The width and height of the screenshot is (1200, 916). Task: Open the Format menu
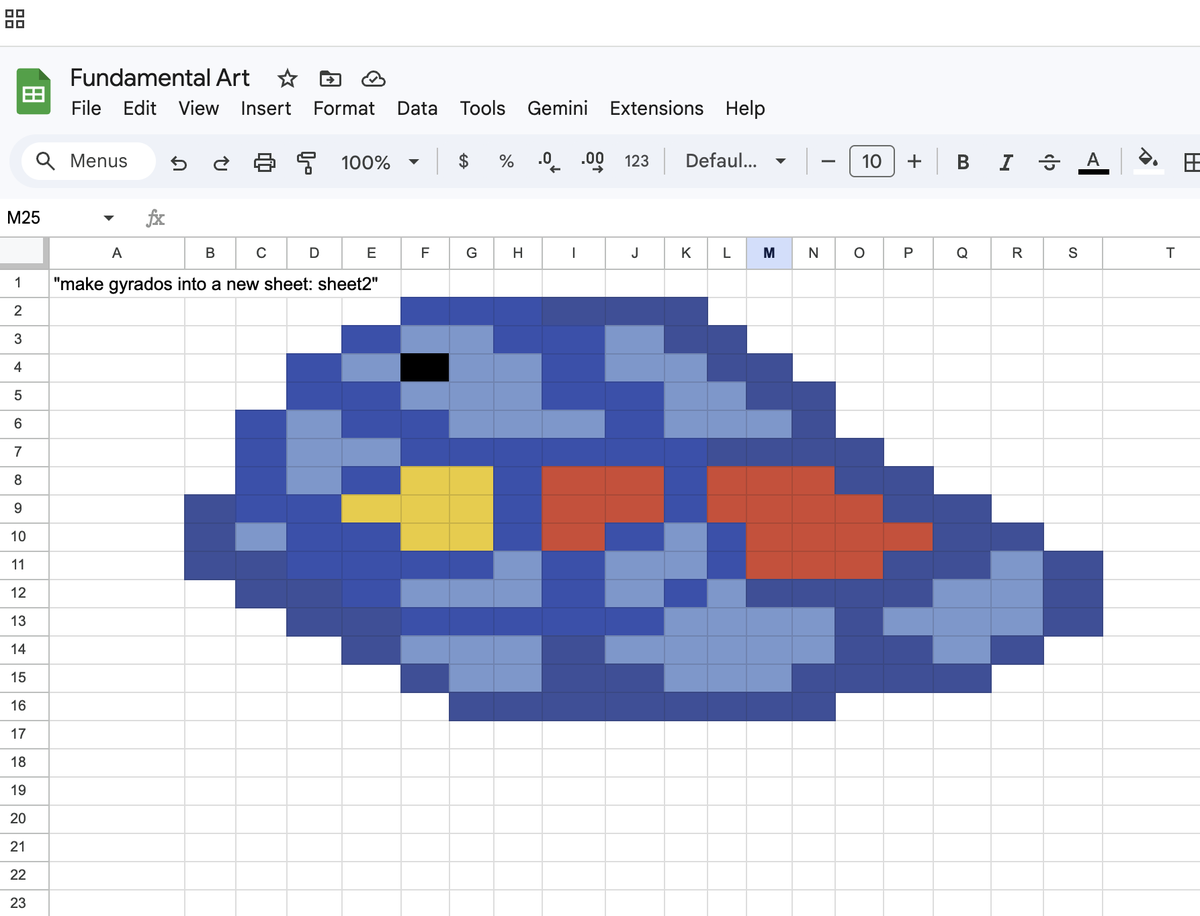[x=344, y=108]
